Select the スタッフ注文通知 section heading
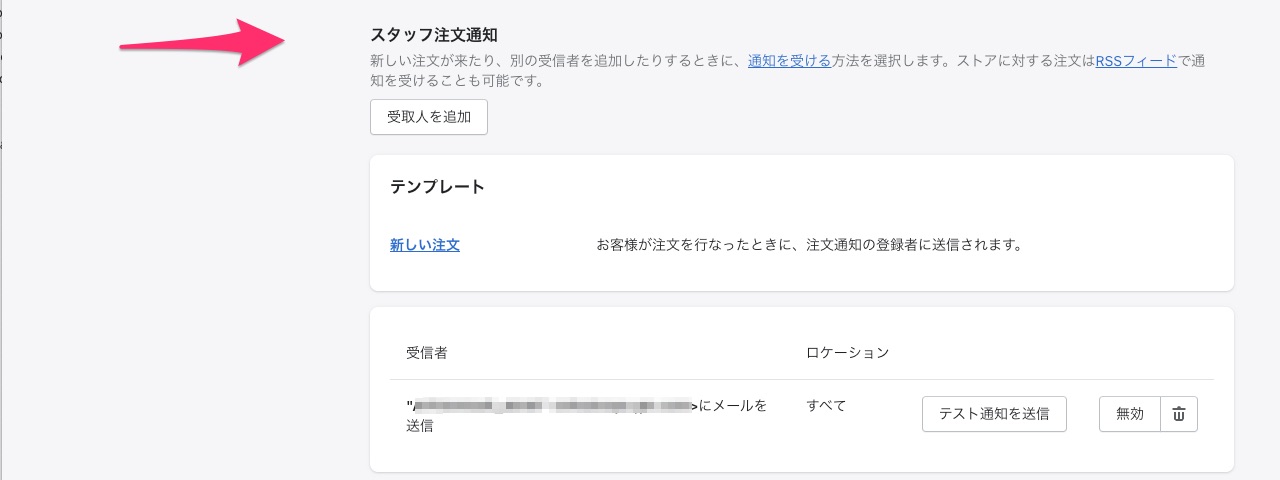The image size is (1280, 480). (x=434, y=36)
